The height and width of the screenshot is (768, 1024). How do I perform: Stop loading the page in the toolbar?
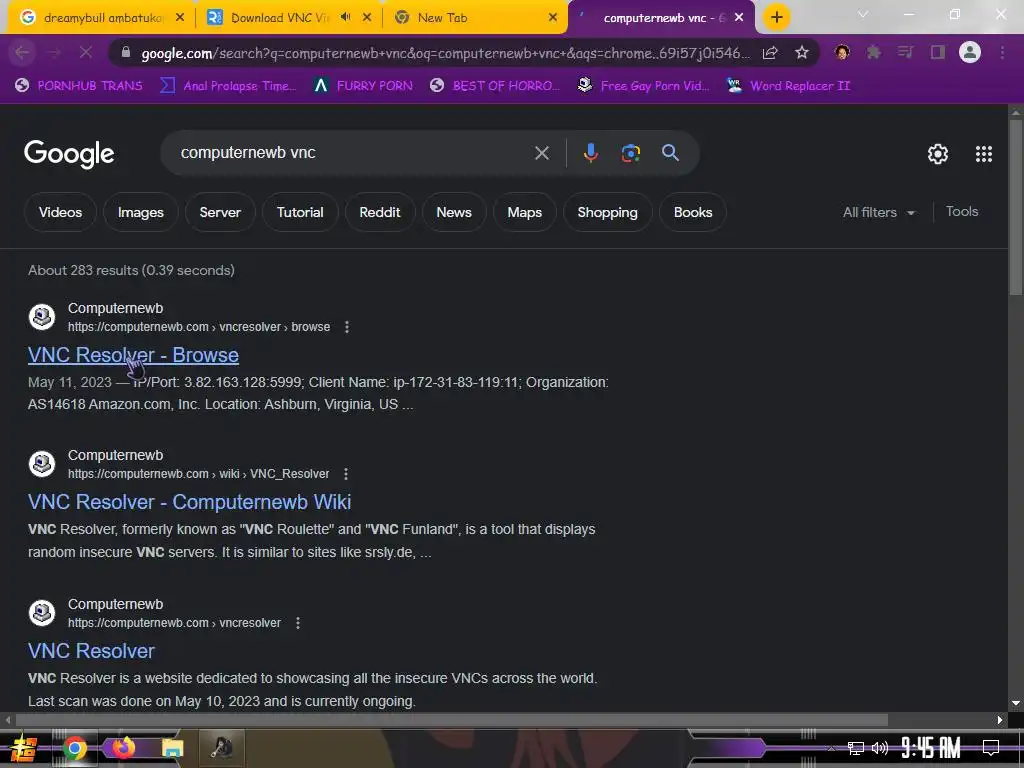point(86,52)
